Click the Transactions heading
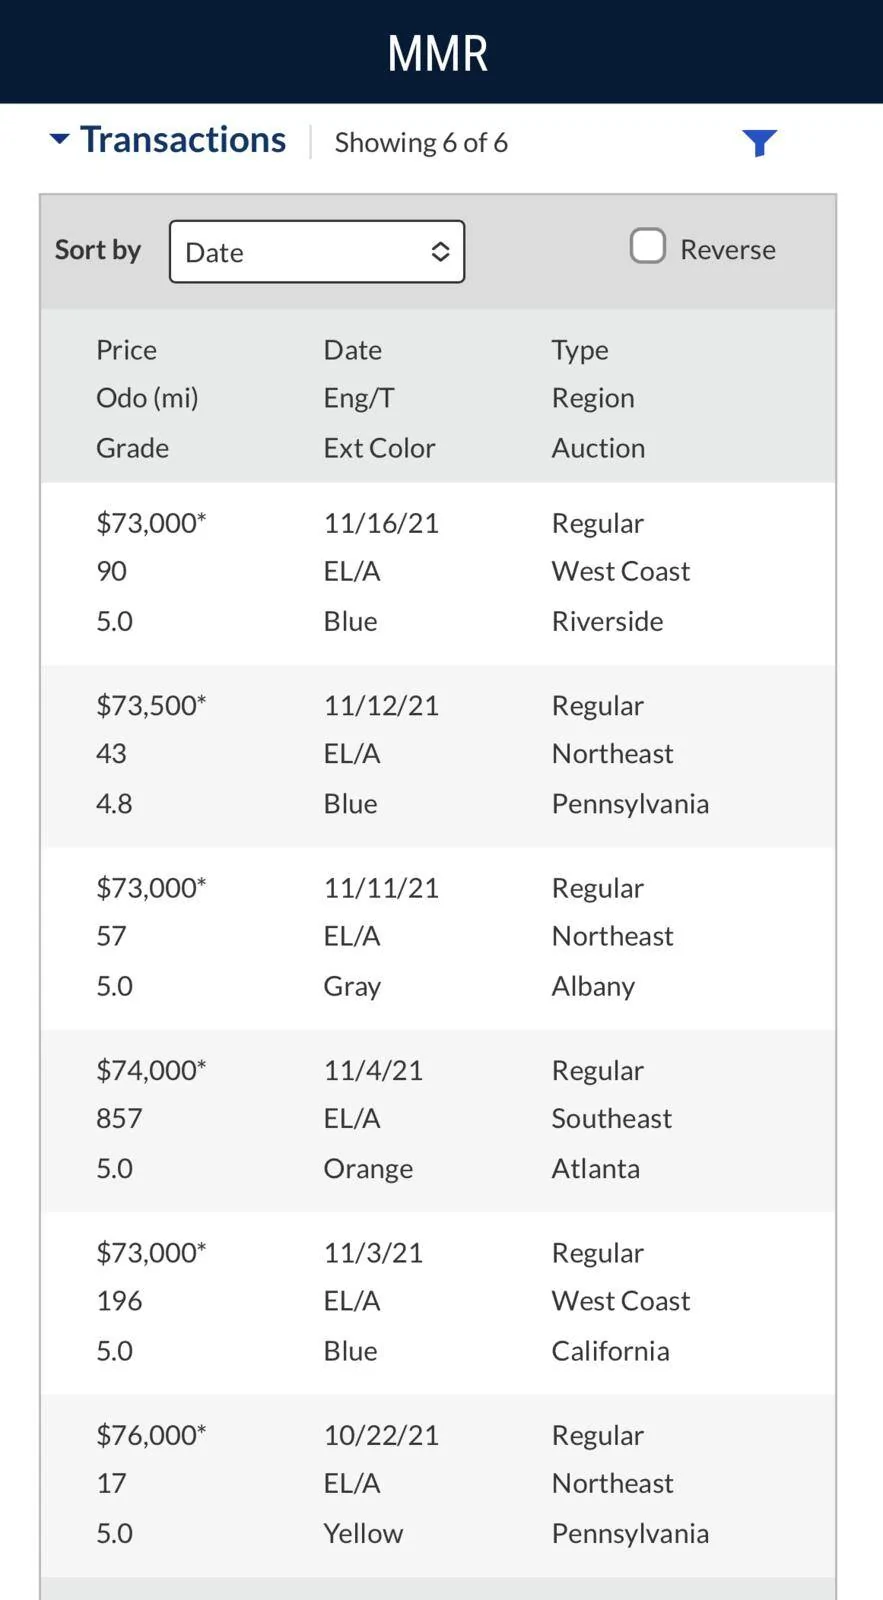This screenshot has width=883, height=1600. click(183, 140)
